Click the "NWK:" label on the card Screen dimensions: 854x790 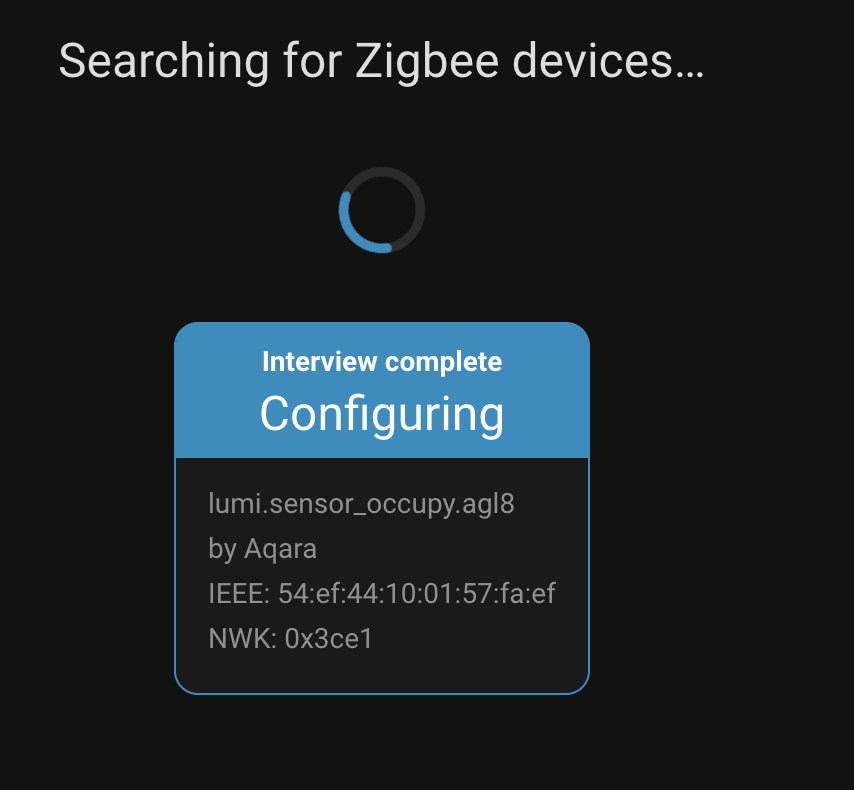coord(240,639)
